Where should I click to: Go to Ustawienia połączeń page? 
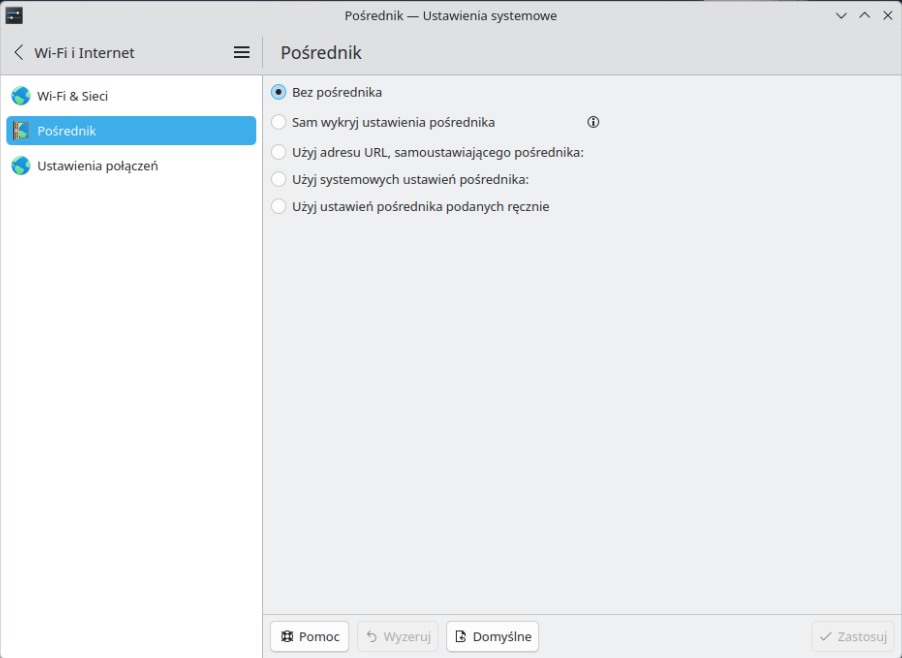97,166
